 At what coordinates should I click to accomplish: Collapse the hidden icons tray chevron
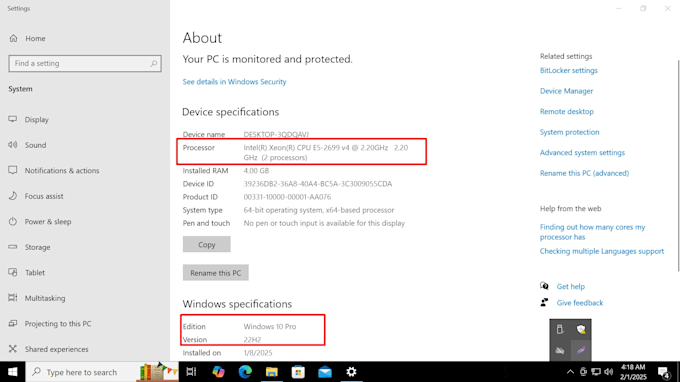[x=570, y=372]
